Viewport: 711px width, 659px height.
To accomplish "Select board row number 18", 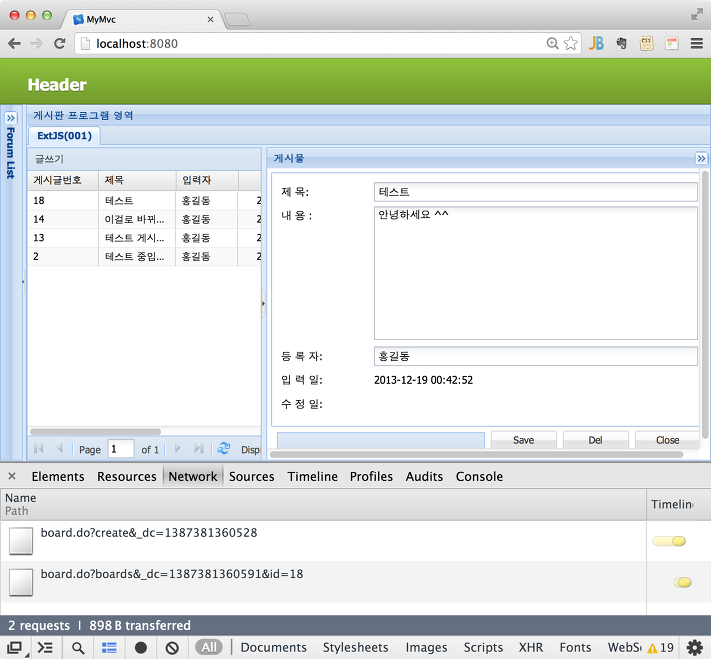I will click(144, 200).
